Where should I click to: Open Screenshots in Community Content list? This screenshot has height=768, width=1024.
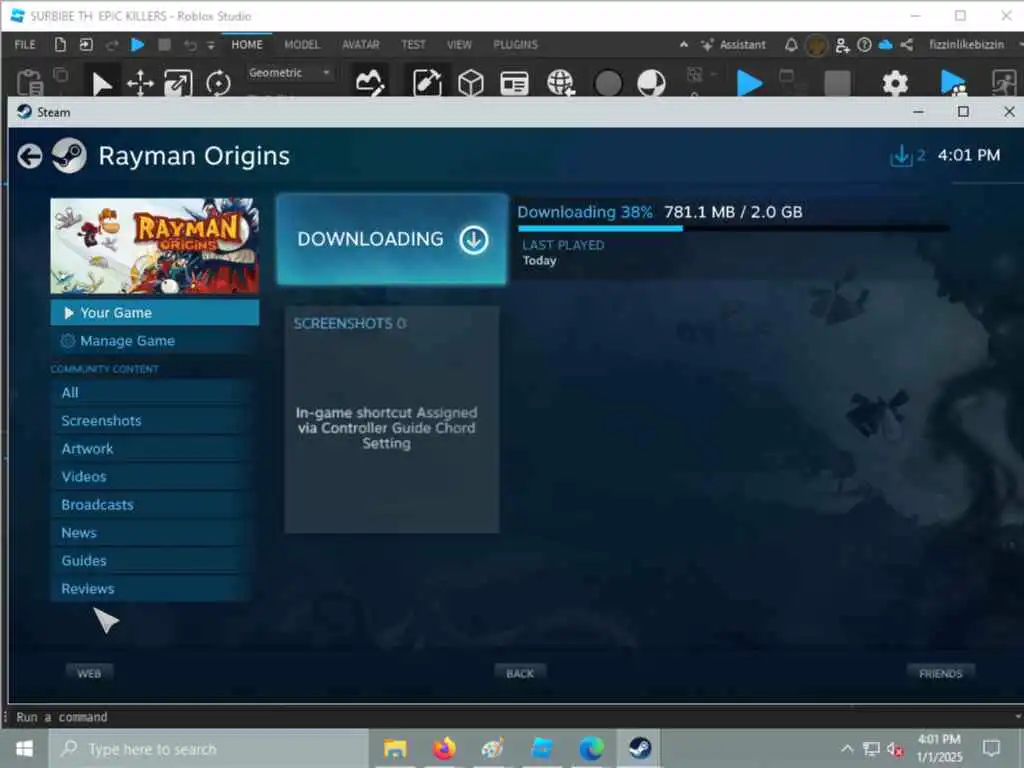[x=152, y=421]
